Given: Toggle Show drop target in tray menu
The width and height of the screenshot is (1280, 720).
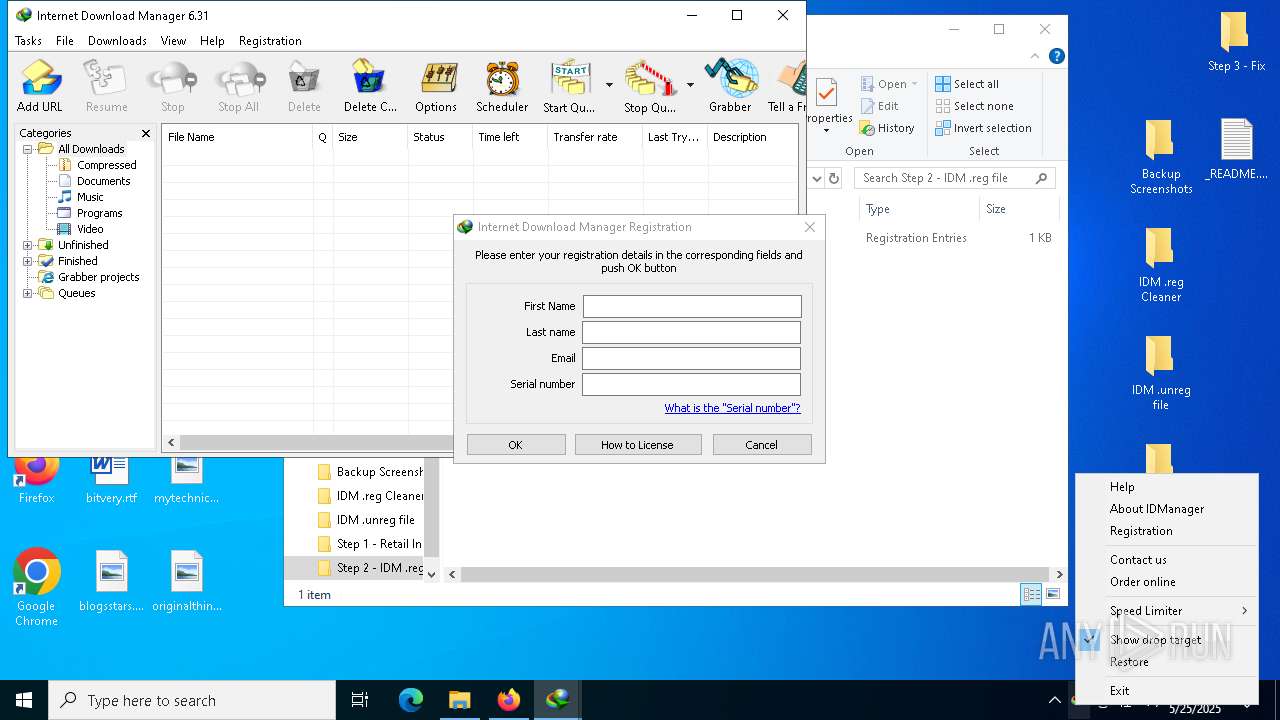Looking at the screenshot, I should (x=1167, y=640).
